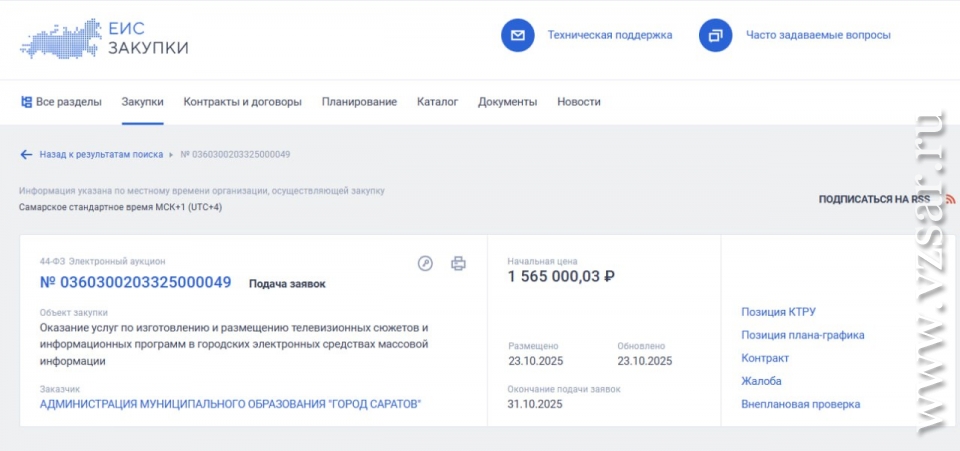Open Контракты и договоры menu item
This screenshot has height=451, width=960.
[242, 102]
